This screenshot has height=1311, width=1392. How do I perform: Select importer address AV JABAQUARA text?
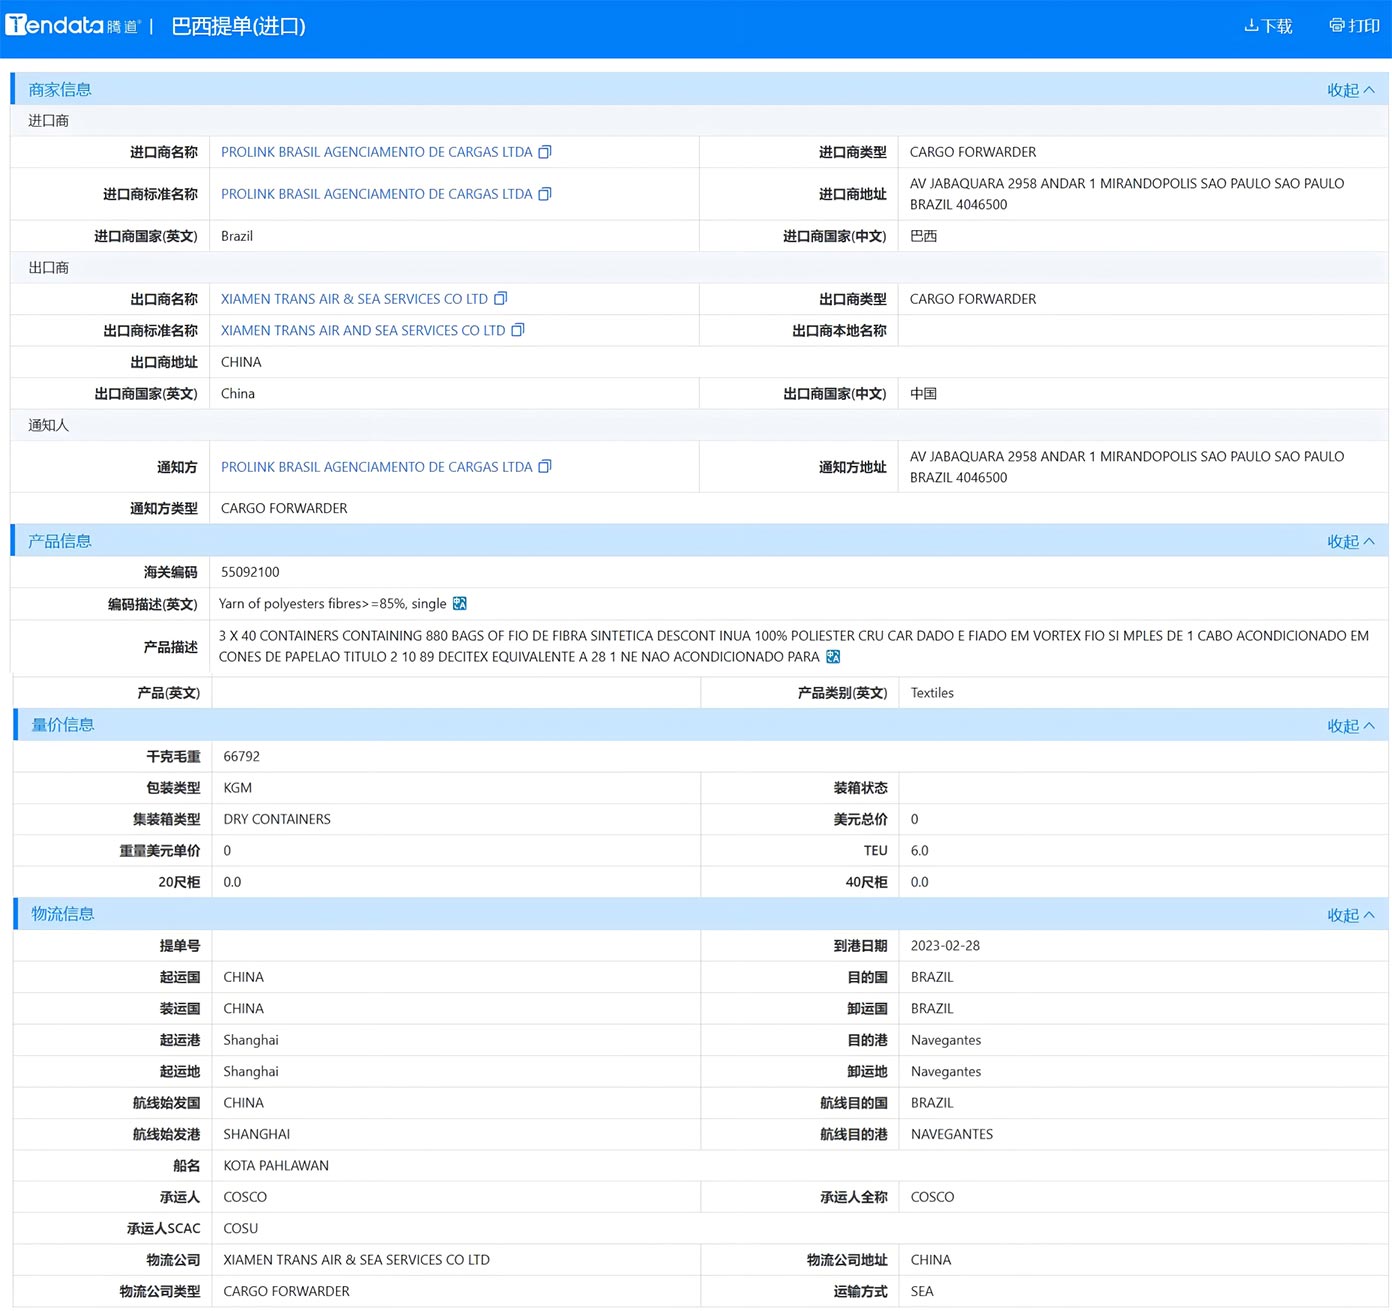1127,194
